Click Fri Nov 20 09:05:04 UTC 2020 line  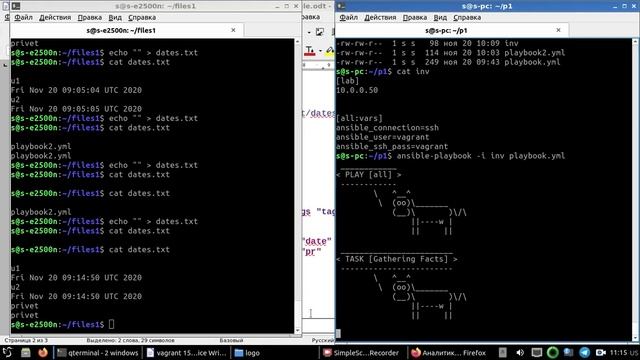76,90
